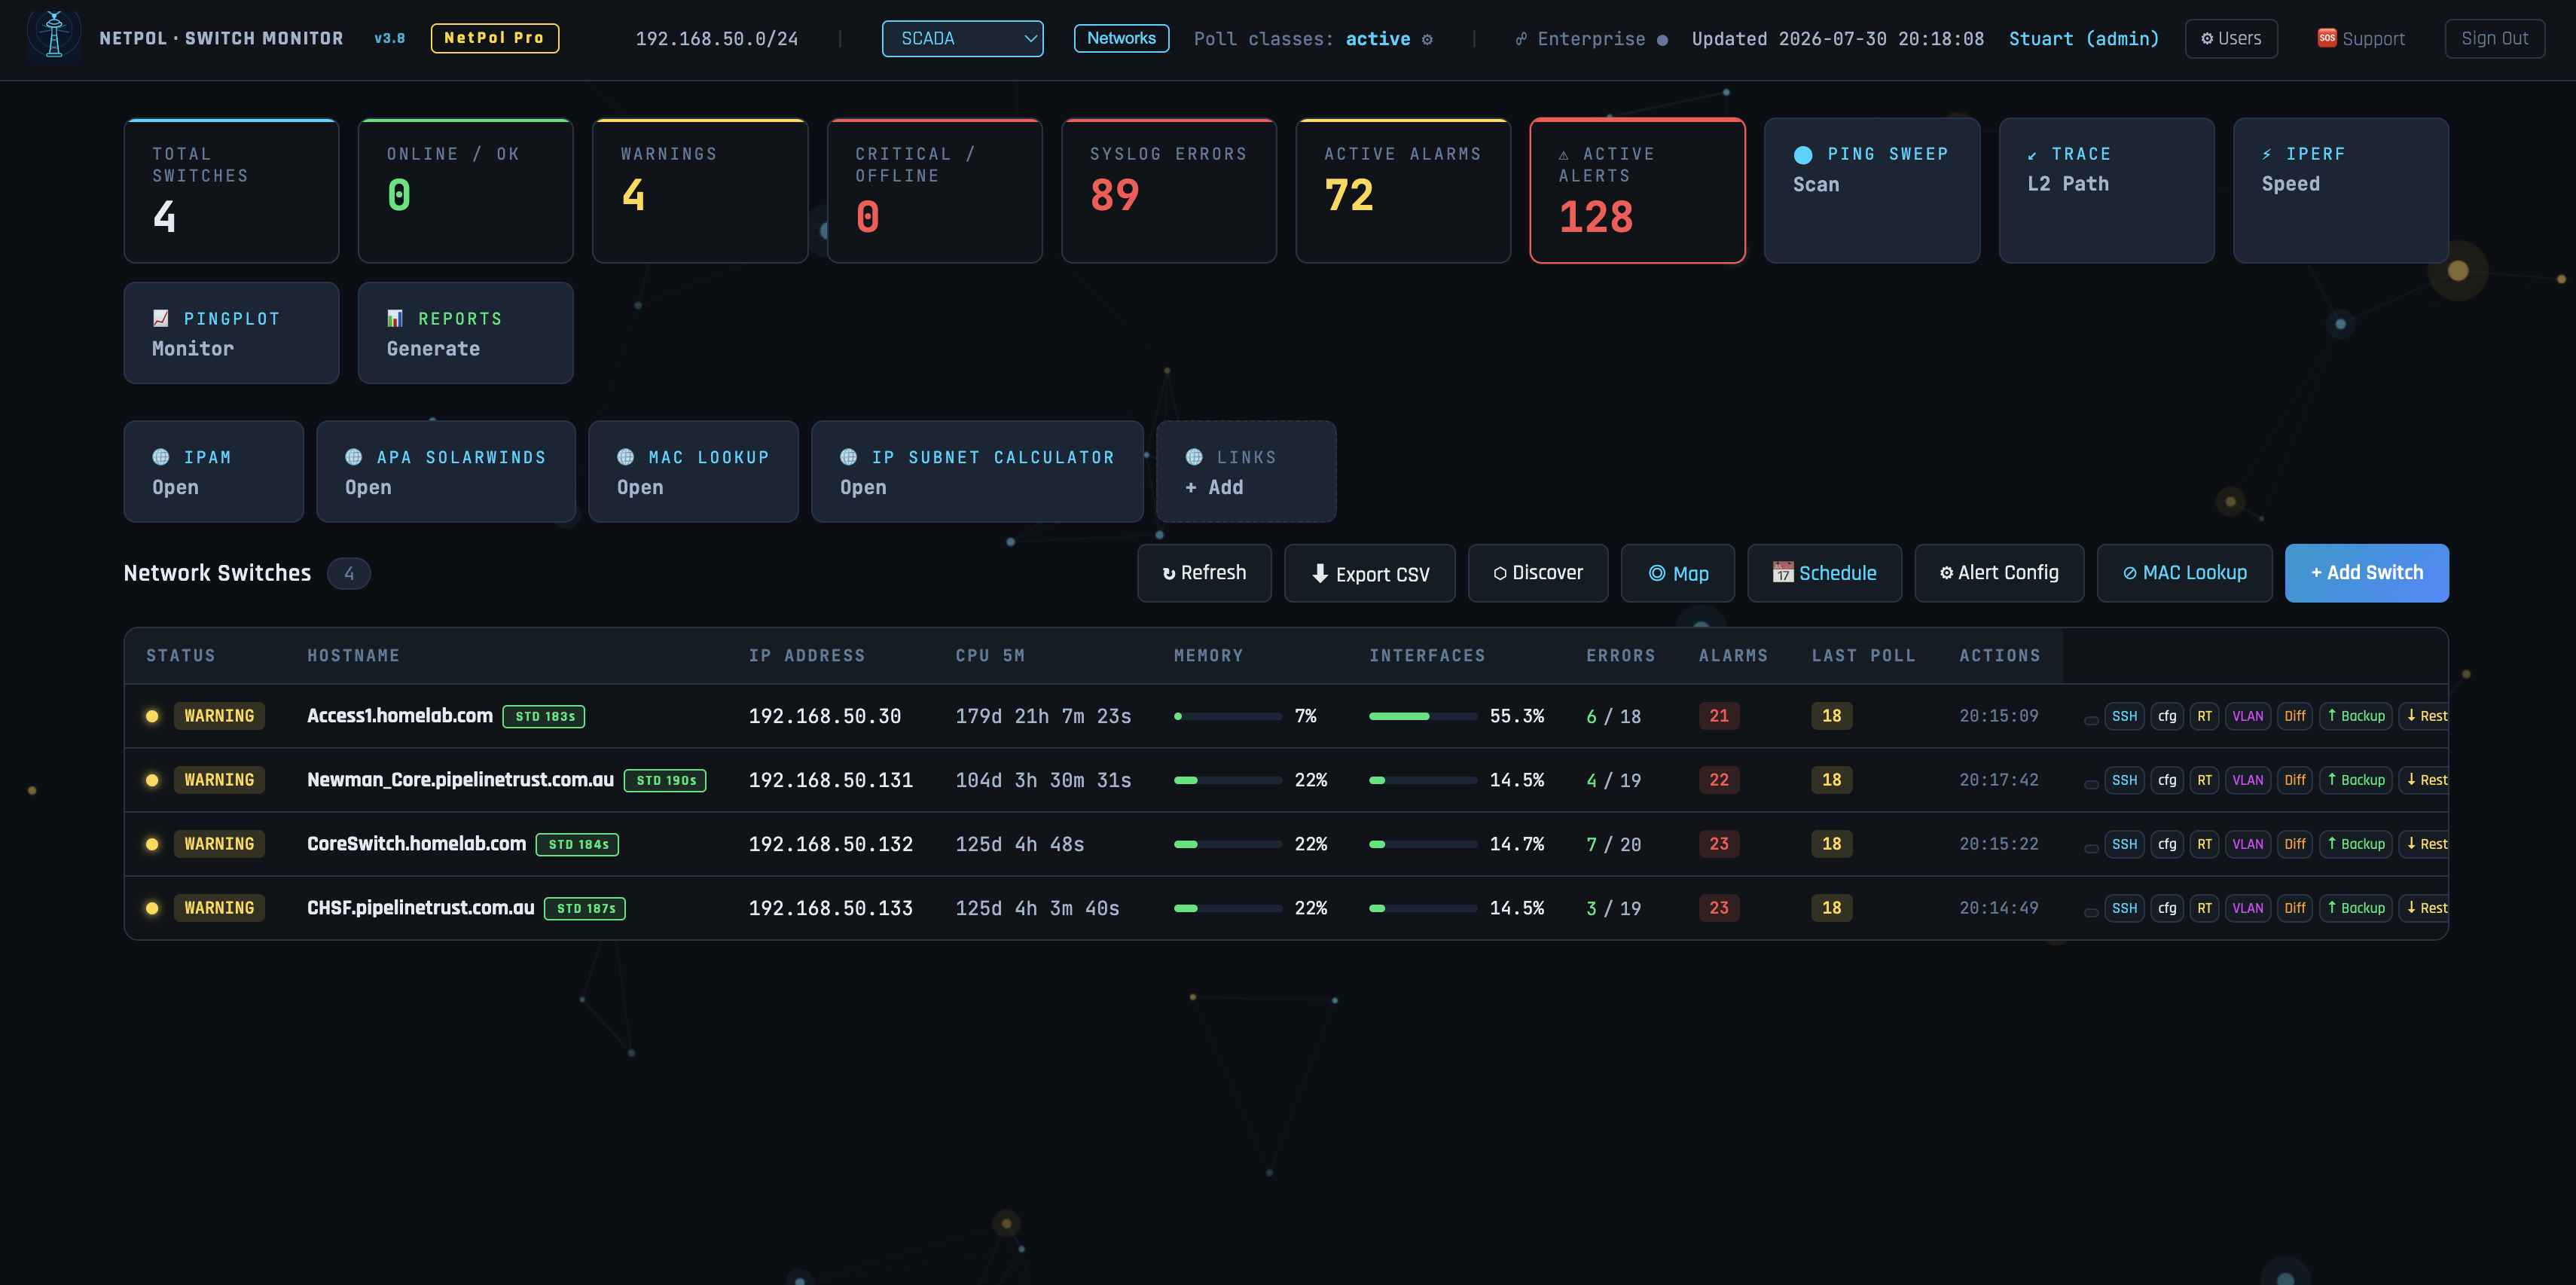Open the Schedule calendar button

coord(1825,573)
